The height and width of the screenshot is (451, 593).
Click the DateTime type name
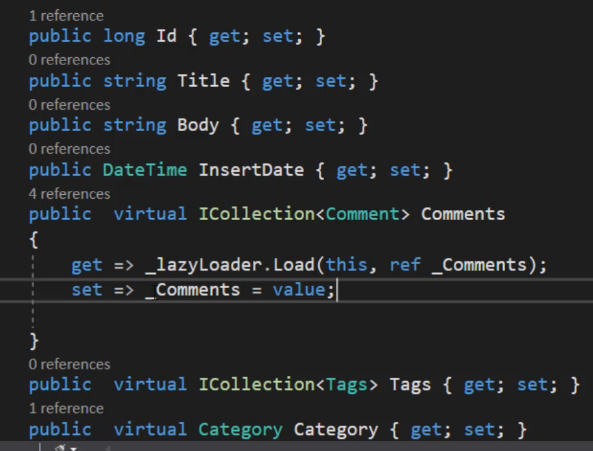[145, 170]
